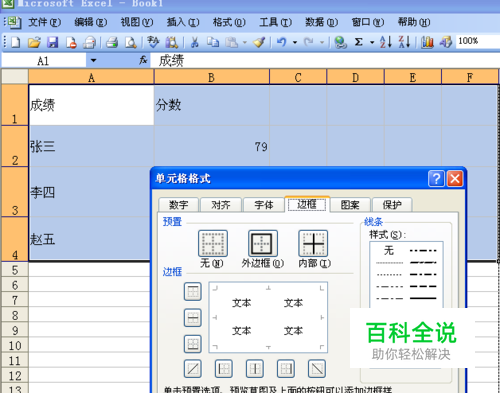Click the Insert Hyperlink globe icon
This screenshot has width=500, height=393.
(x=340, y=42)
